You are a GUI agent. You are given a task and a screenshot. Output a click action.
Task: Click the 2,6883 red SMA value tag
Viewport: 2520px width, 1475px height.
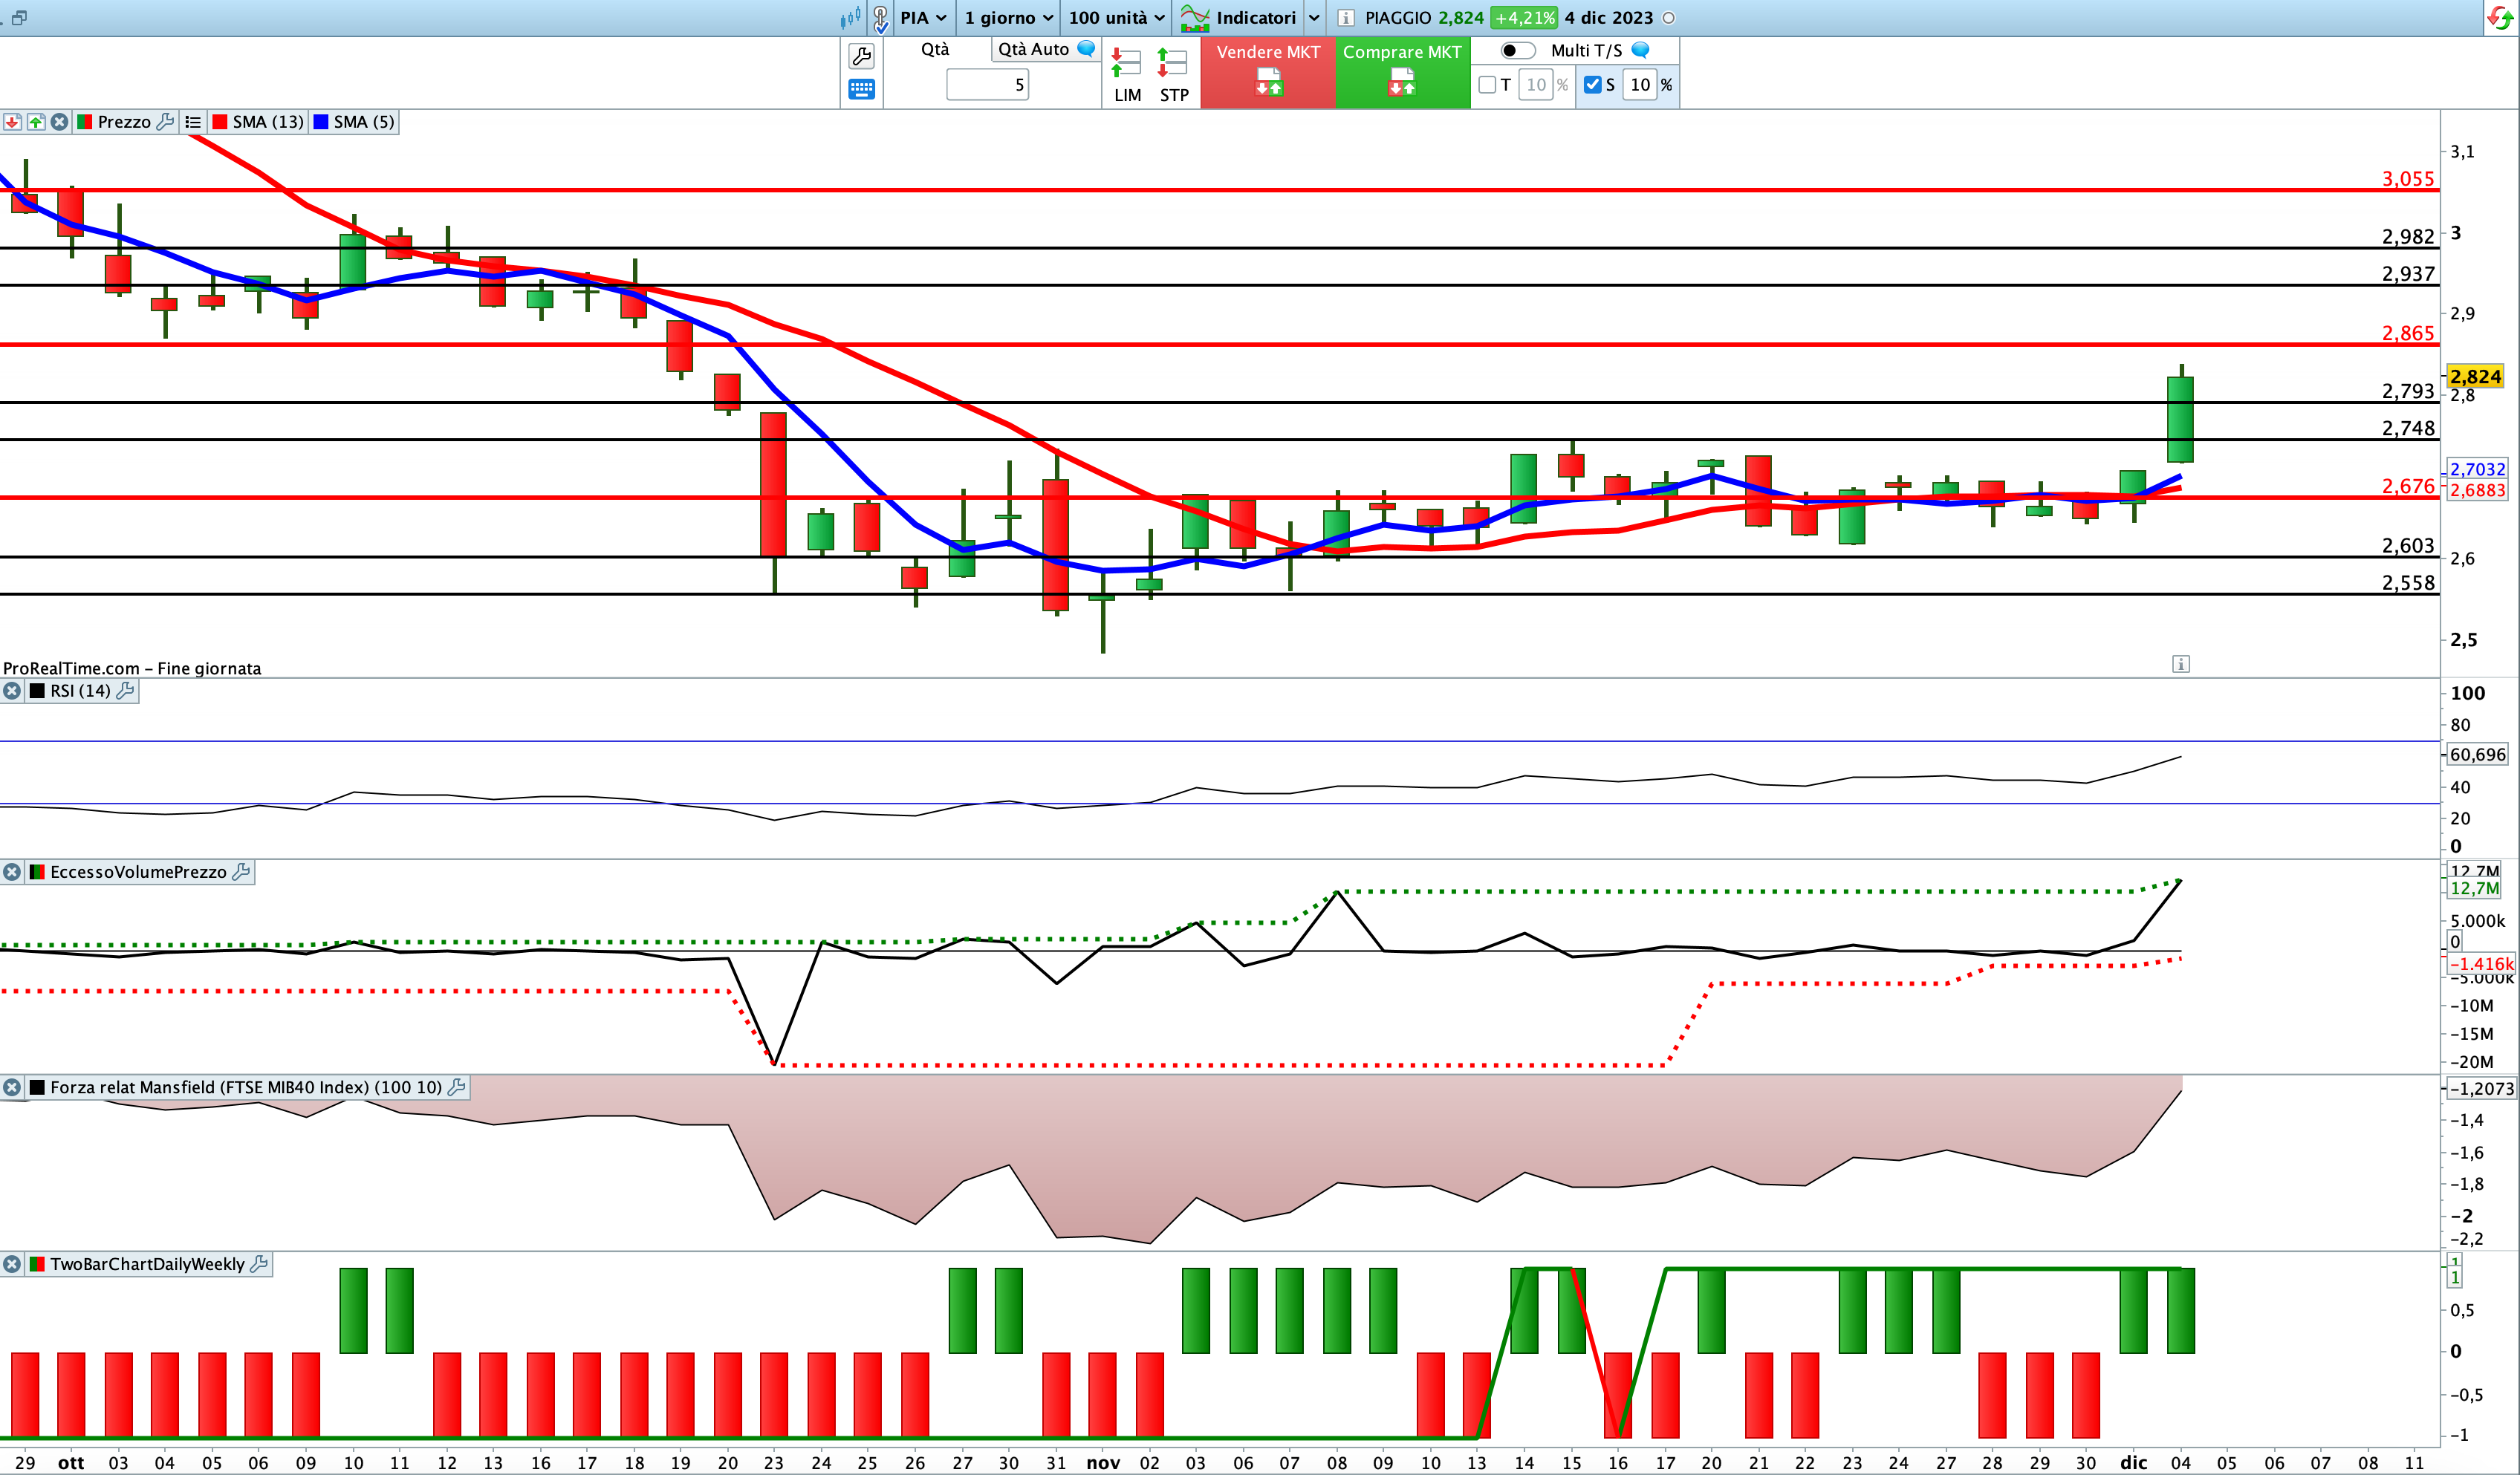tap(2477, 490)
